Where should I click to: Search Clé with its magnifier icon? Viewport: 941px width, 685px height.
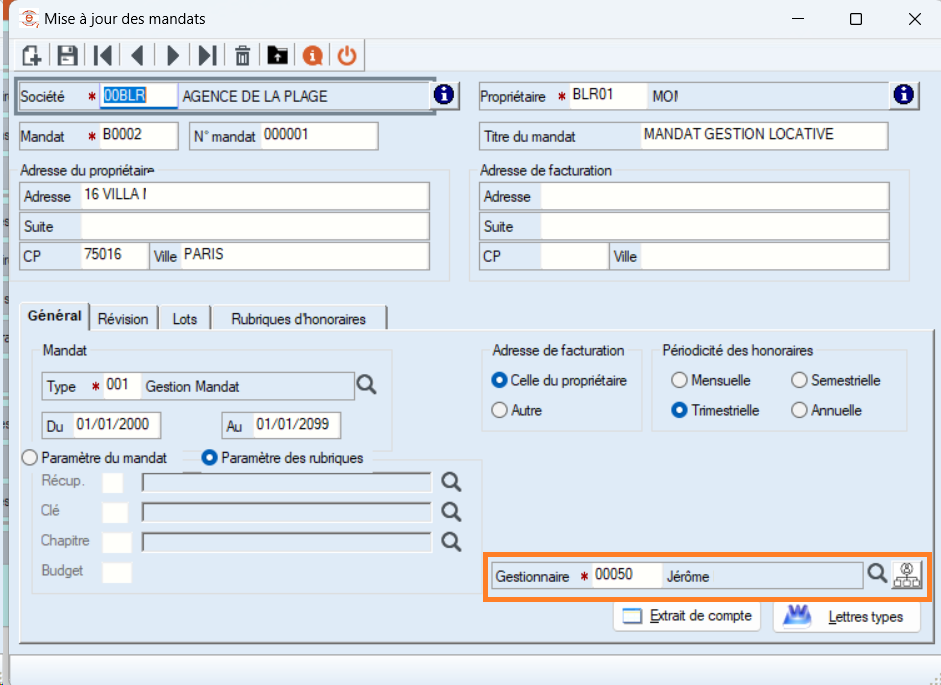[451, 511]
